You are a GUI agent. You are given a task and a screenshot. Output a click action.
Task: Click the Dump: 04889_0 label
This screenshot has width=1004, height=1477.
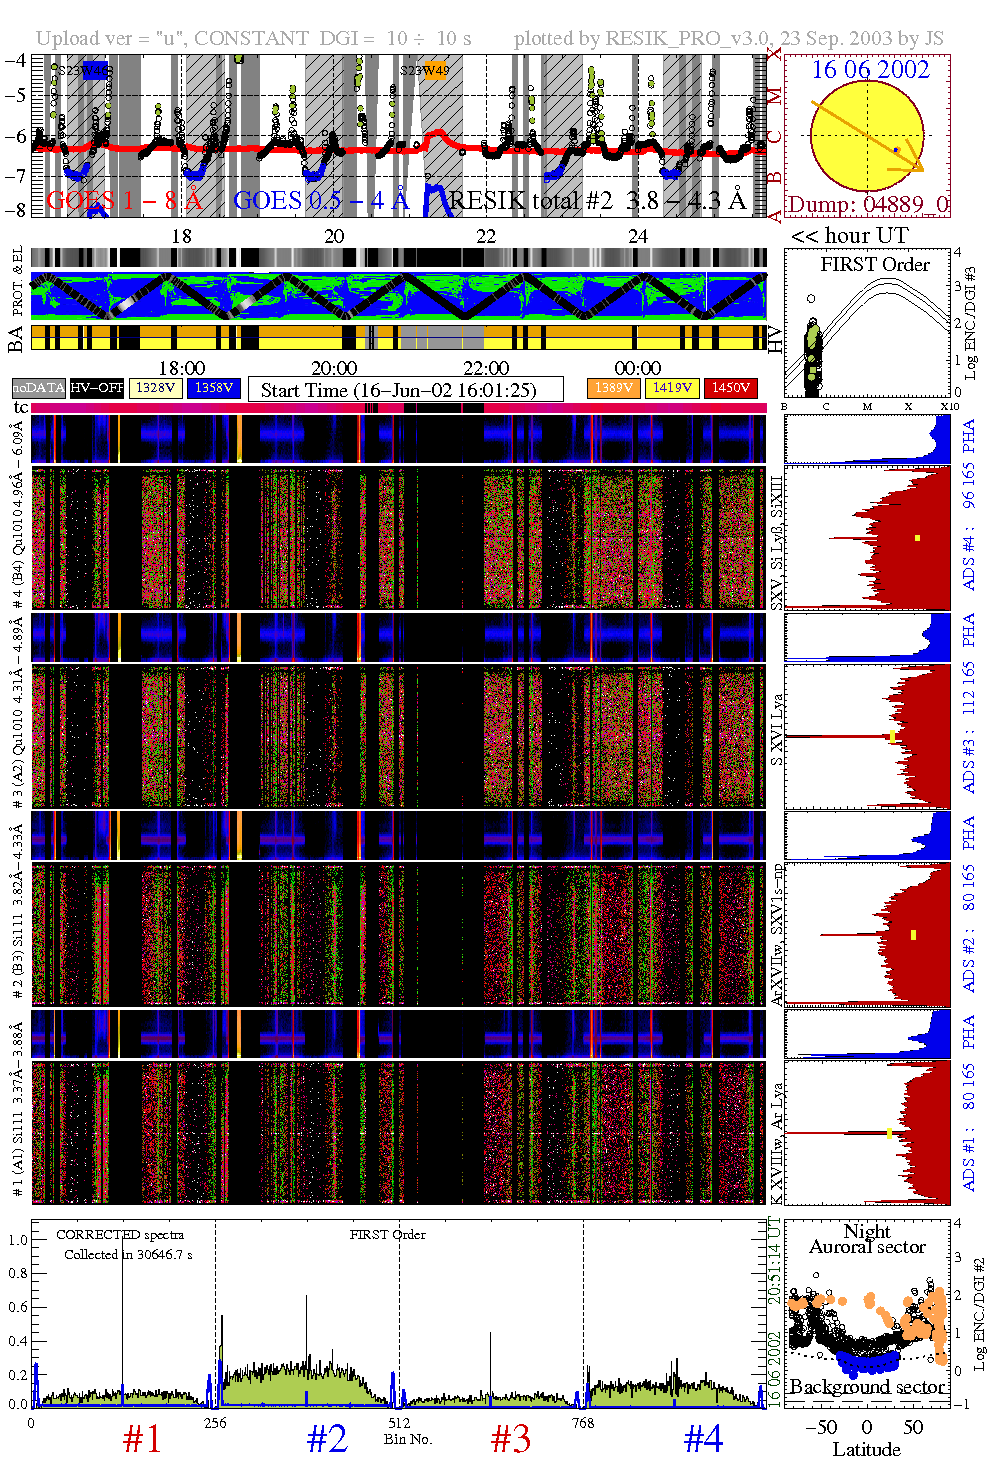pyautogui.click(x=867, y=205)
